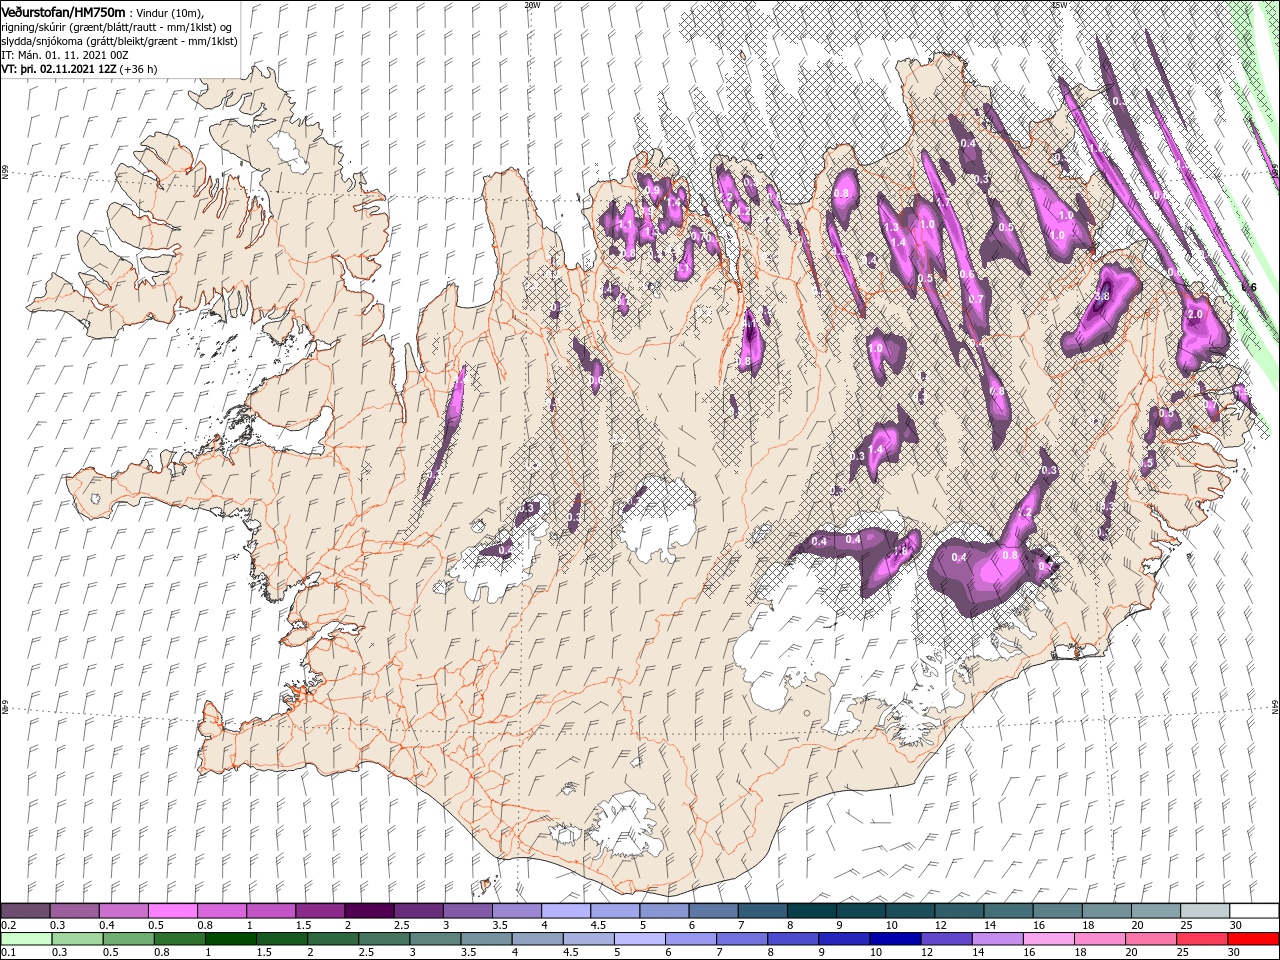Pick snow scale swatch between 0.5 and 0.8

pyautogui.click(x=173, y=910)
